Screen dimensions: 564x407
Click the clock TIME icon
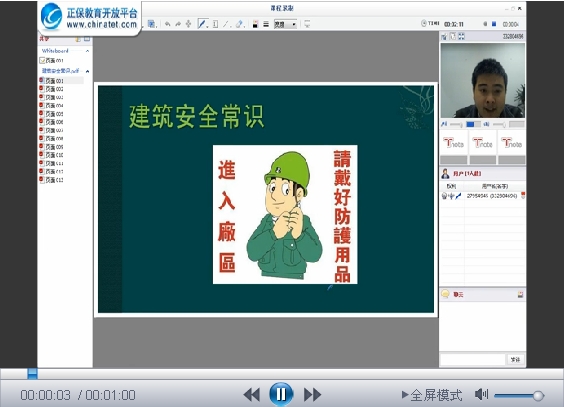[x=424, y=23]
